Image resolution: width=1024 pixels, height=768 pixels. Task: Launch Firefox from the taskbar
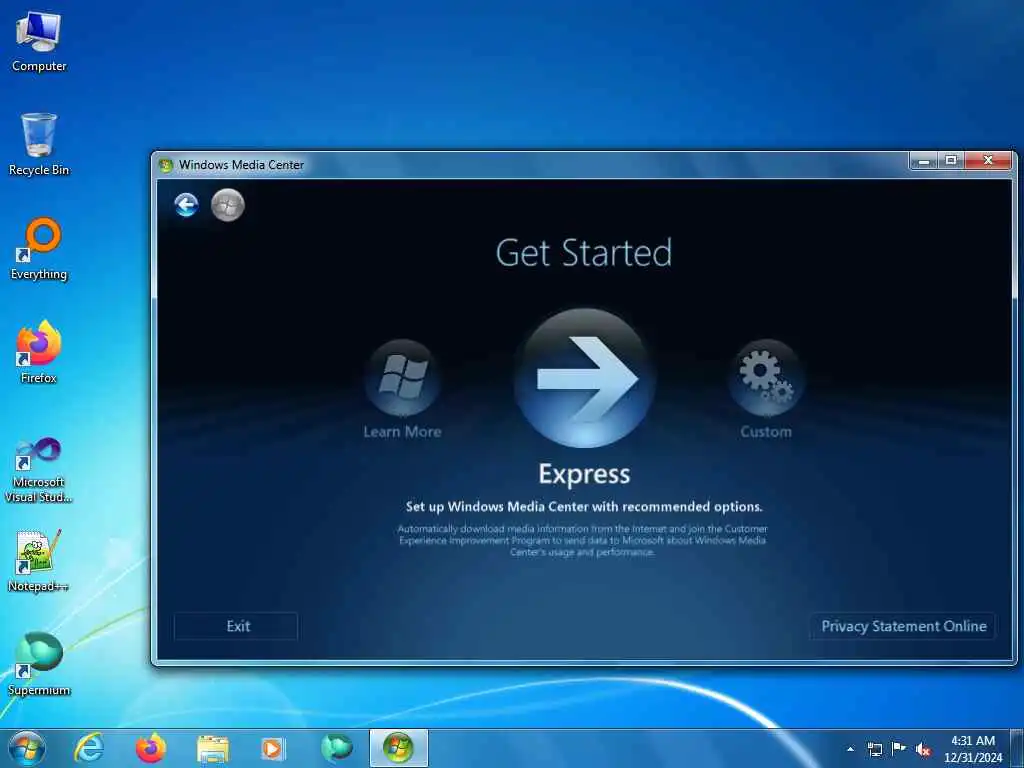coord(150,748)
